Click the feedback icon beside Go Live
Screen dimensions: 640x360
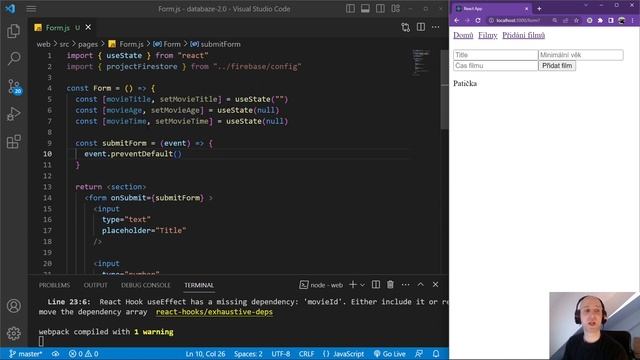pyautogui.click(x=419, y=354)
